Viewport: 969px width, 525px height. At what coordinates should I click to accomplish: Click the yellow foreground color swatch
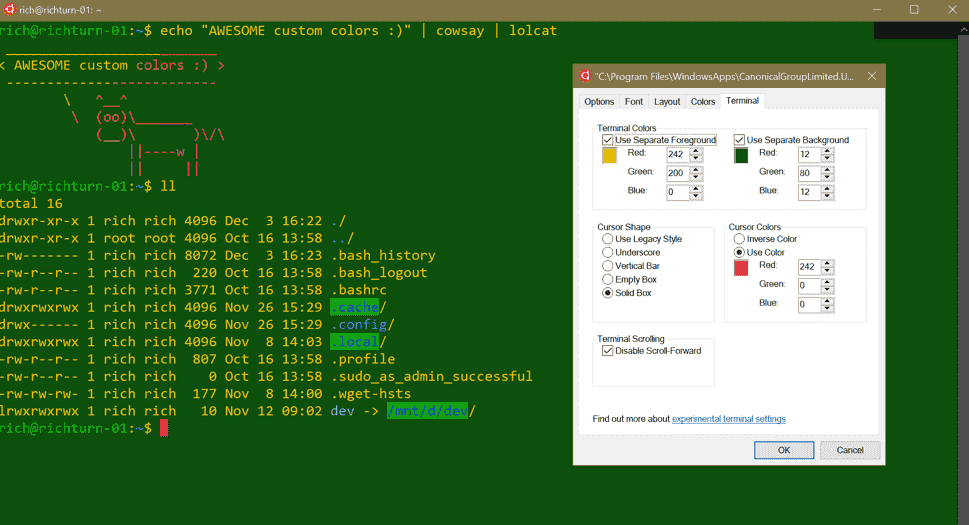coord(609,156)
